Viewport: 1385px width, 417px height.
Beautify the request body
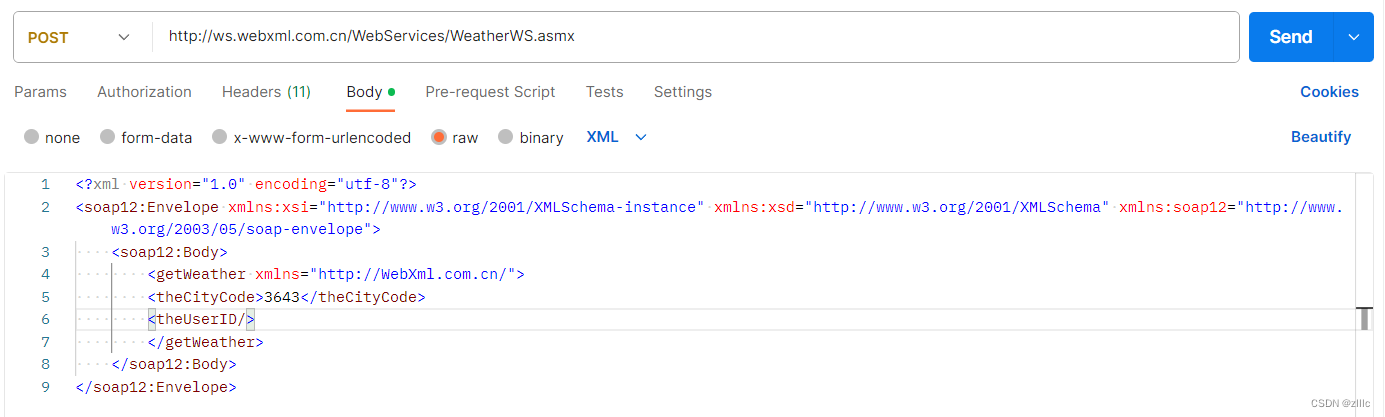point(1321,137)
